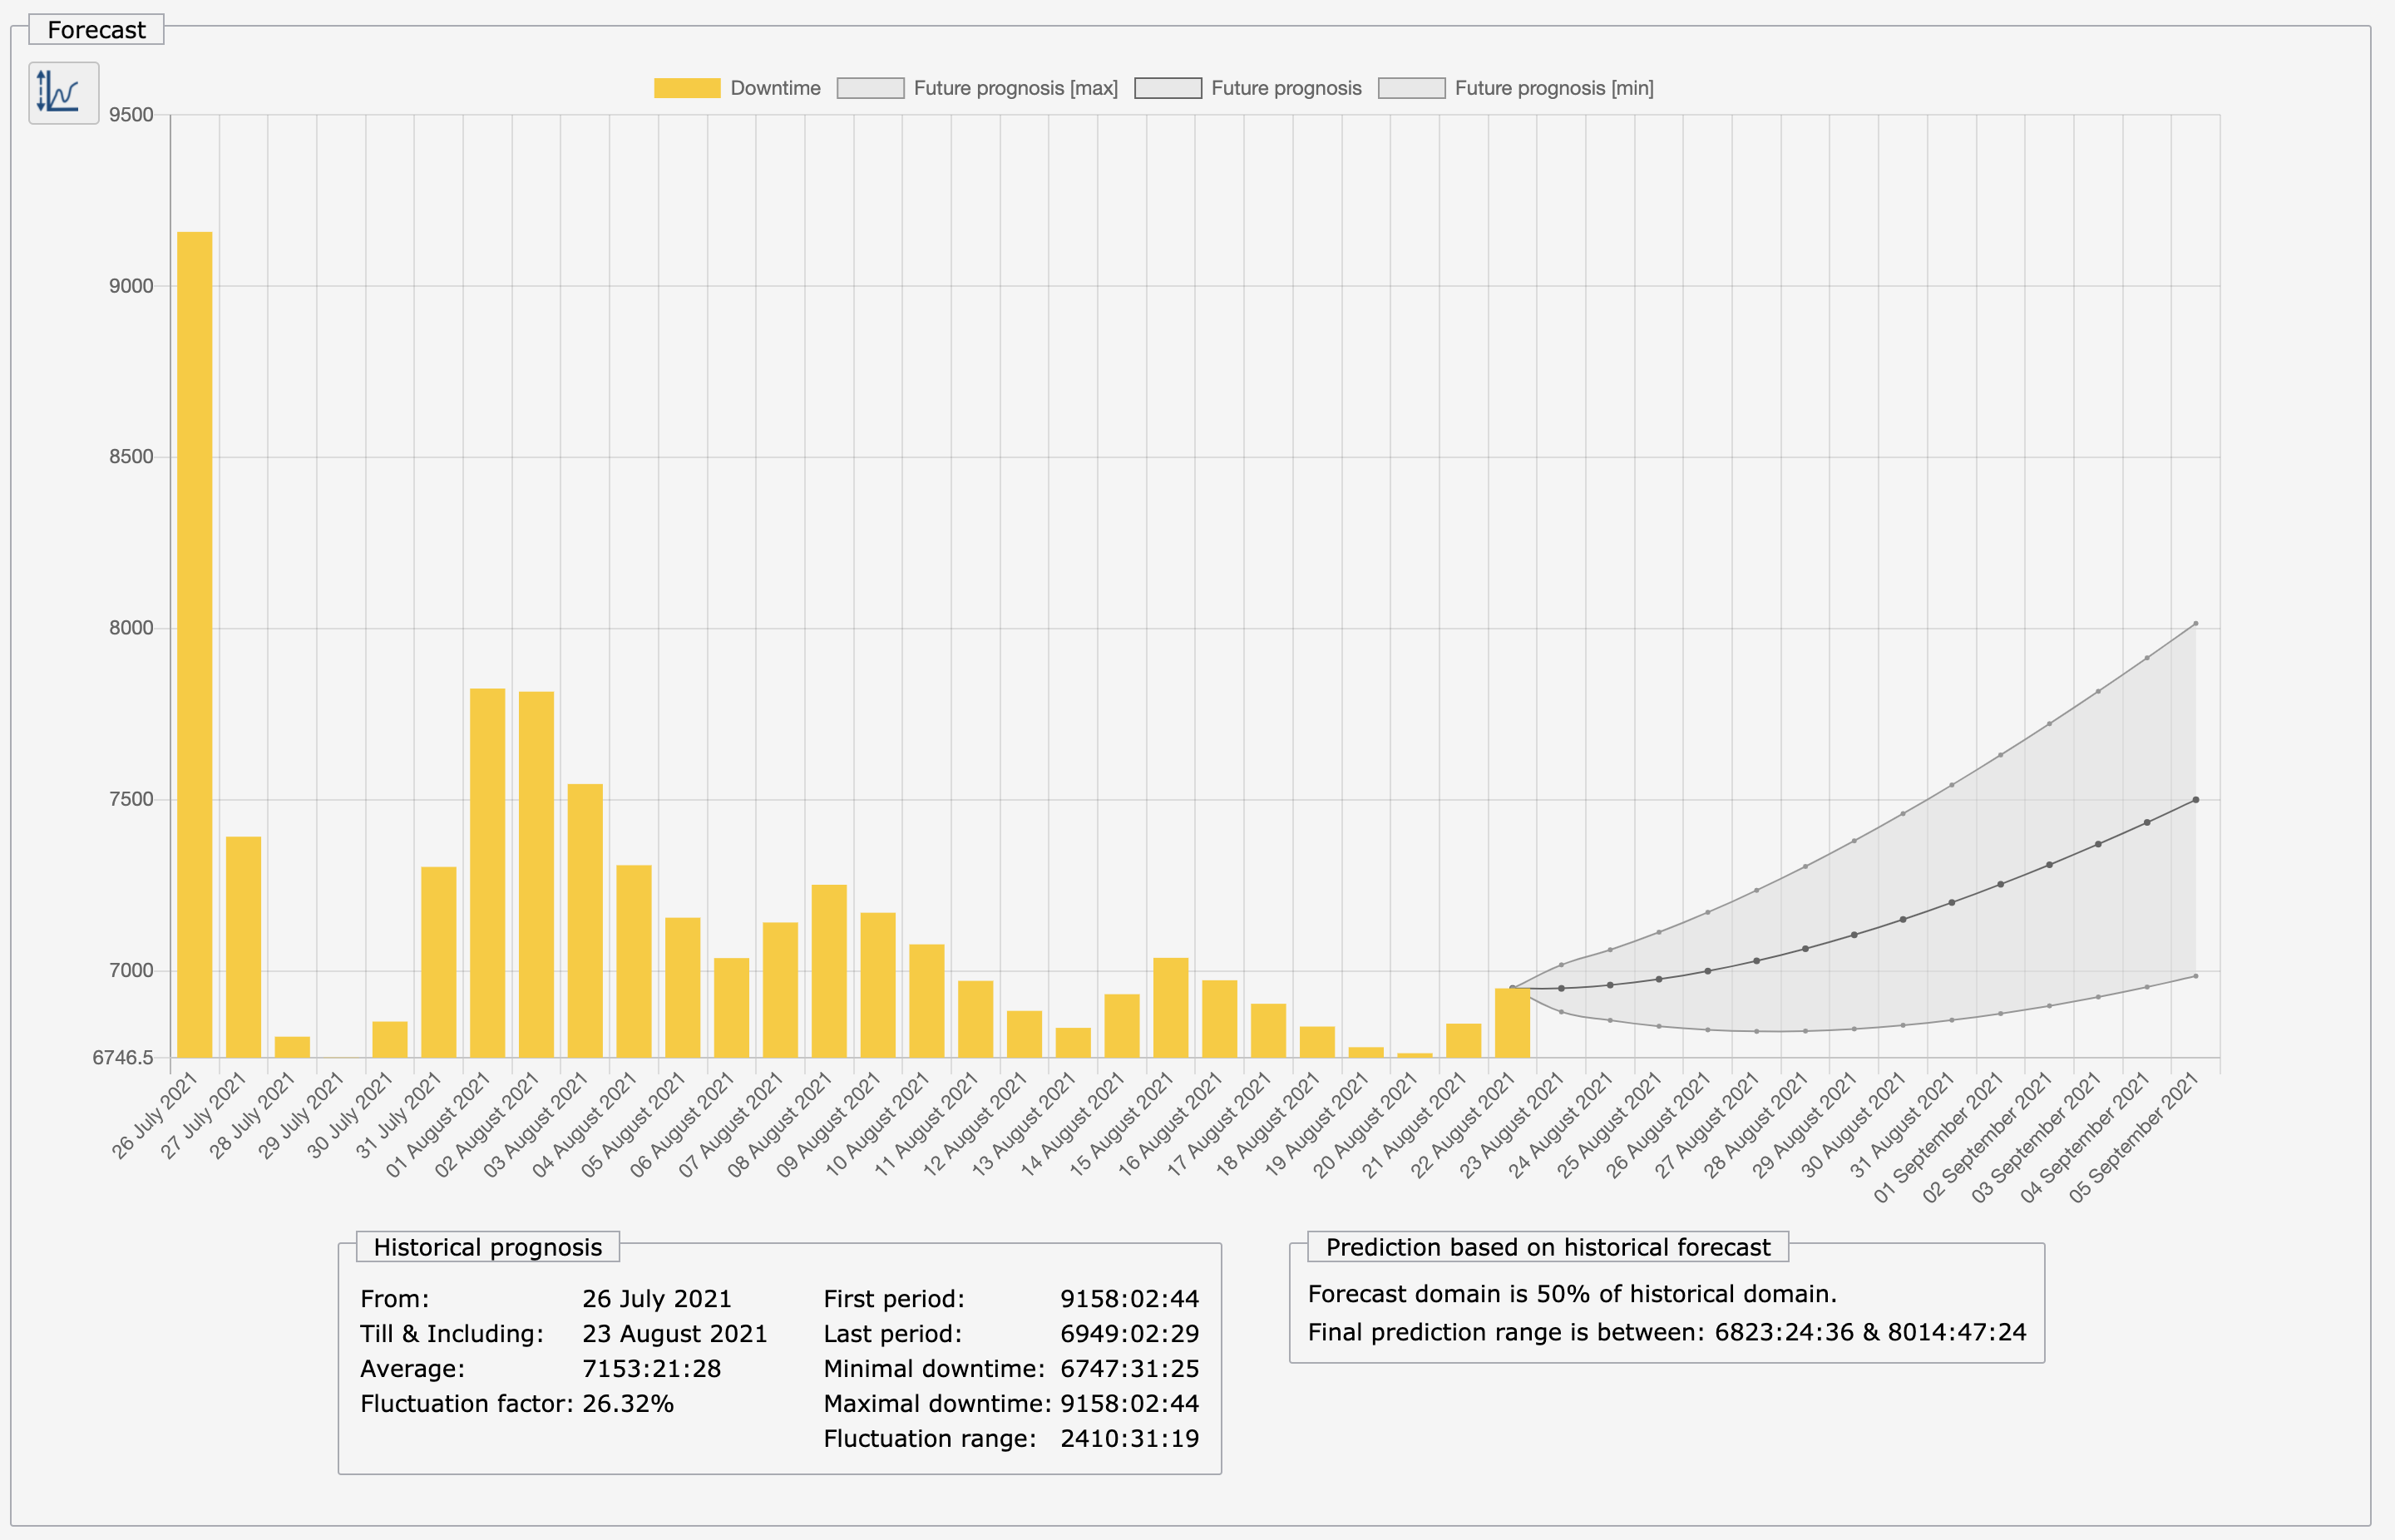Click the Final prediction range text
The width and height of the screenshot is (2395, 1540).
[x=1666, y=1332]
